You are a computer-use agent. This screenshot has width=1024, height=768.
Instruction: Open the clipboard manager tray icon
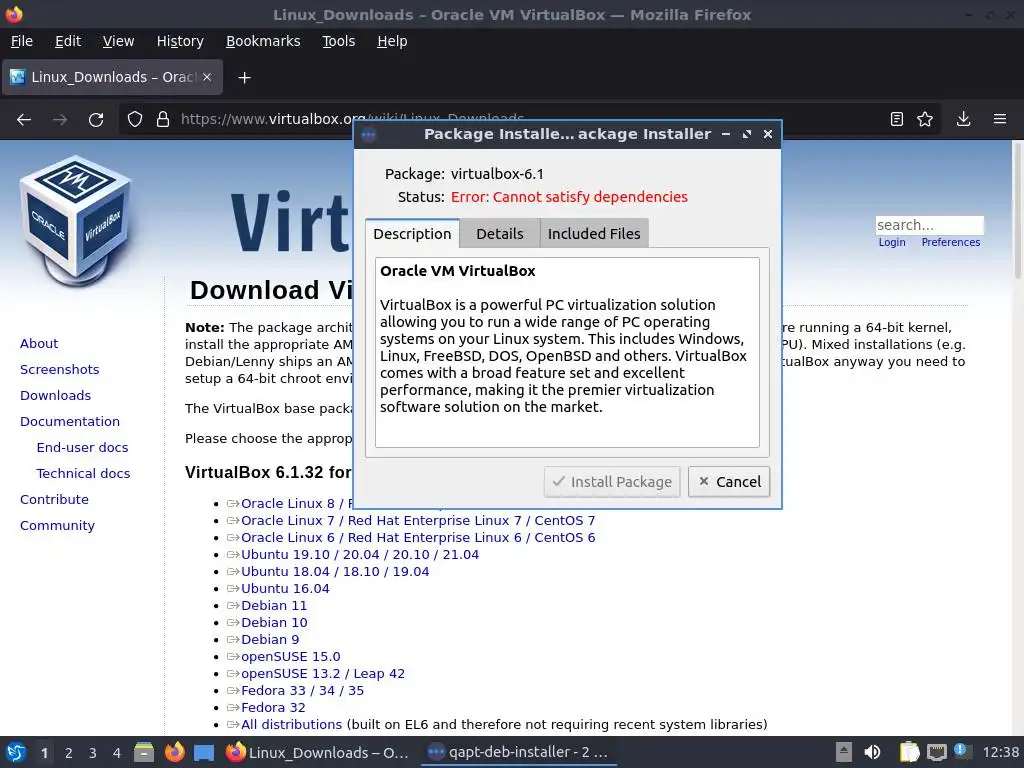[x=909, y=752]
